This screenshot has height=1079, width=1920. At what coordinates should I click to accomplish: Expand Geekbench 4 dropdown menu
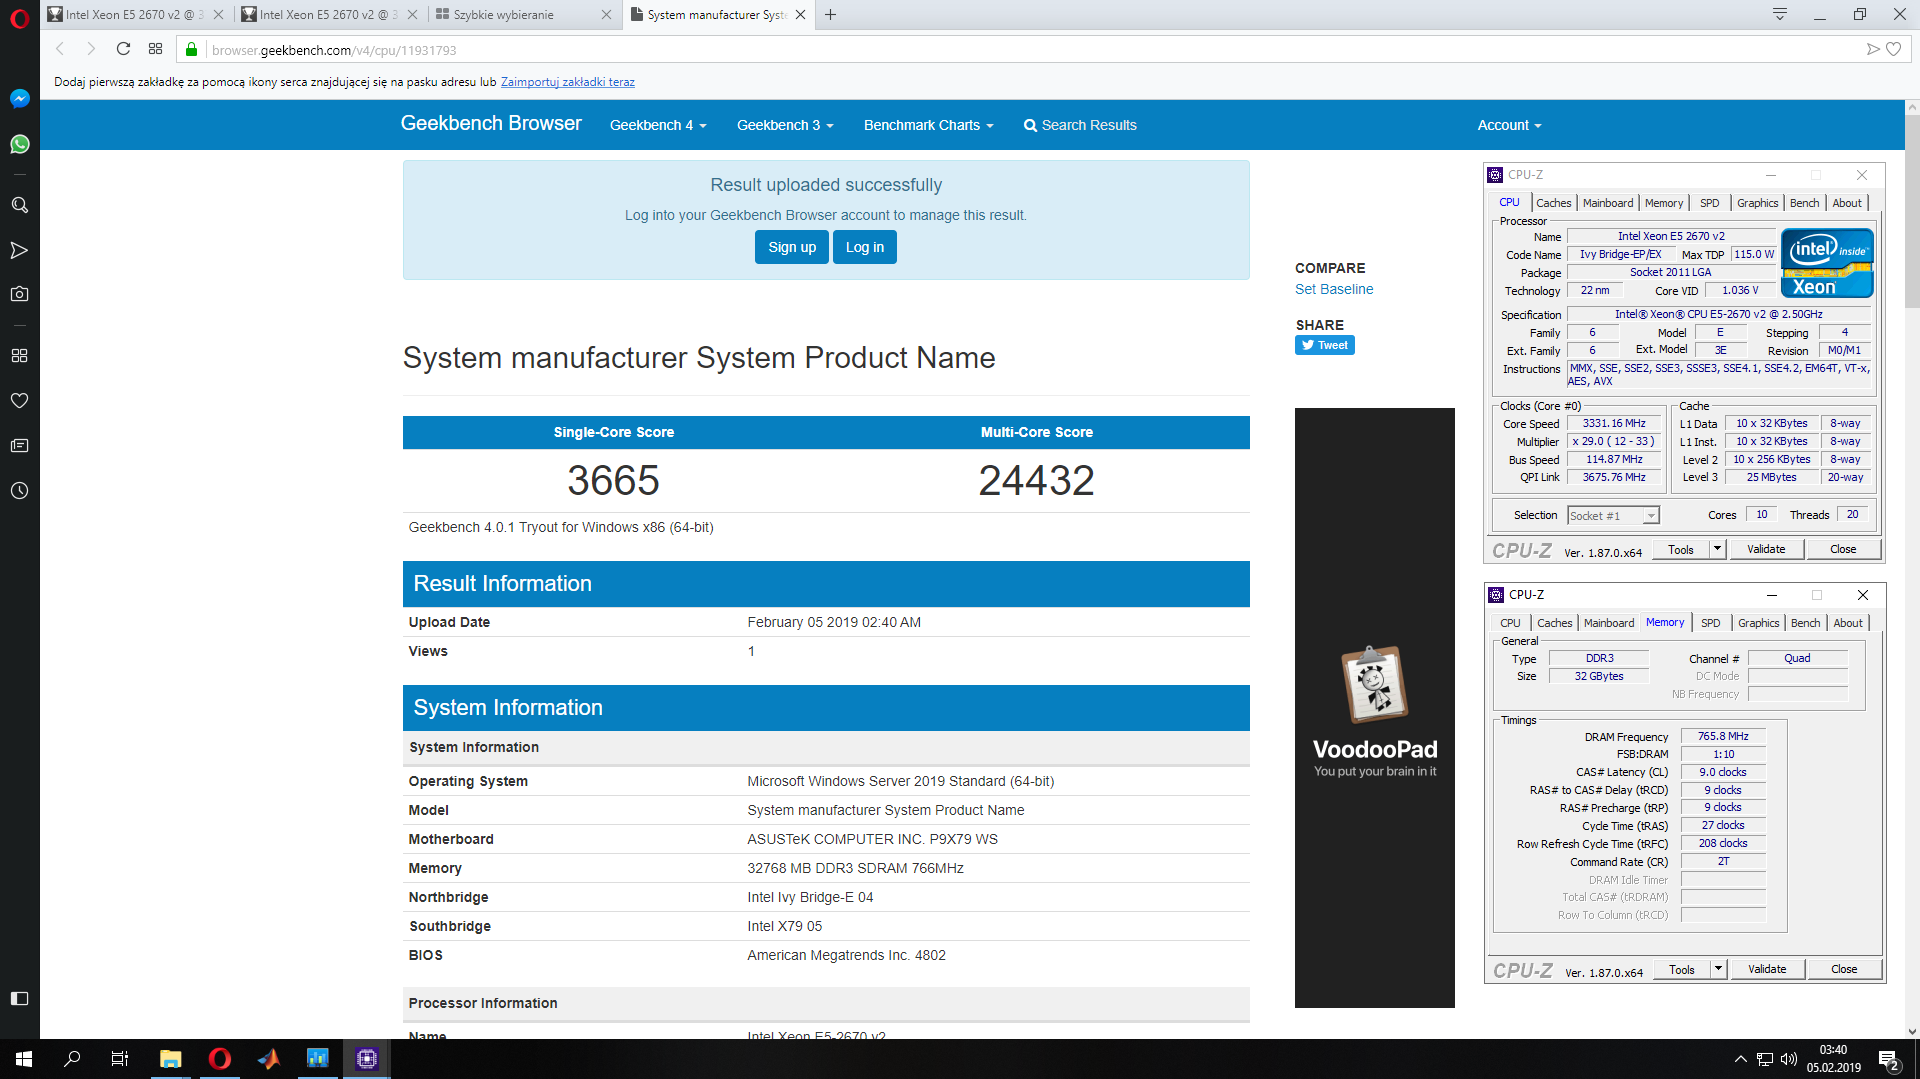click(658, 125)
